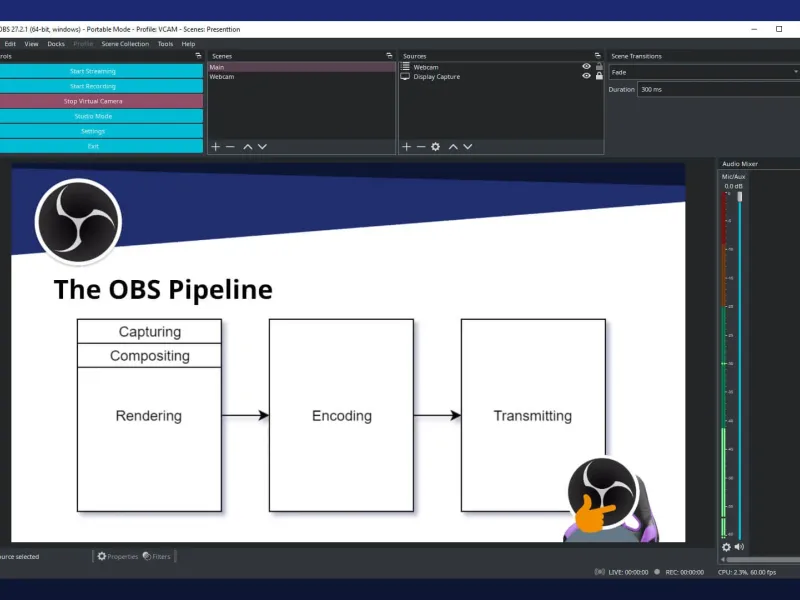The width and height of the screenshot is (800, 600).
Task: Move the selected scene up
Action: tap(247, 147)
